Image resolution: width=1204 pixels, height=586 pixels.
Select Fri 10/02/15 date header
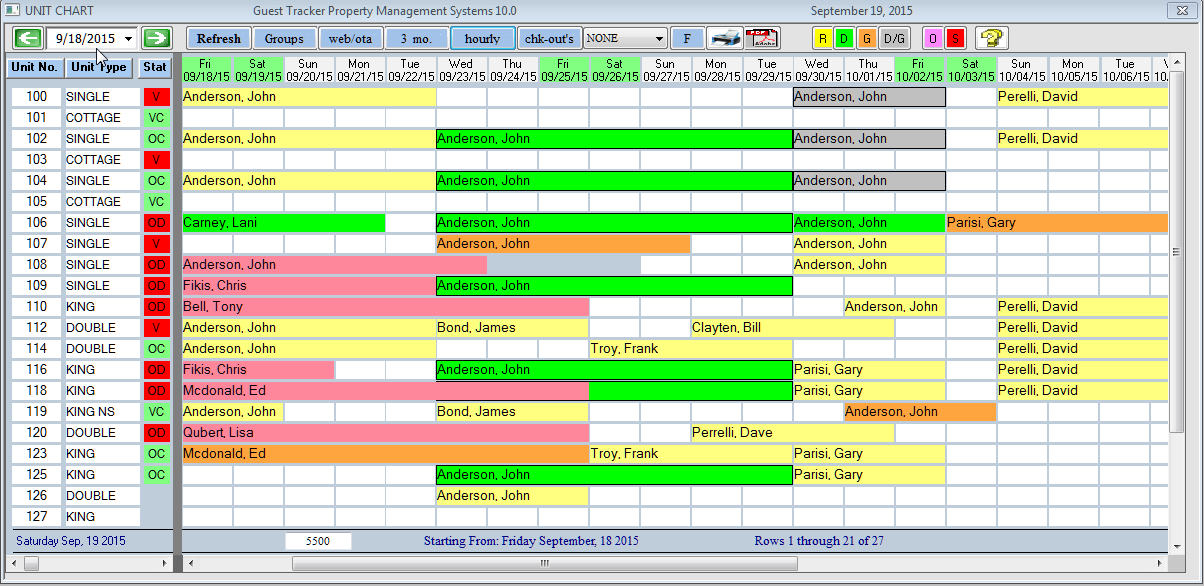tap(919, 70)
